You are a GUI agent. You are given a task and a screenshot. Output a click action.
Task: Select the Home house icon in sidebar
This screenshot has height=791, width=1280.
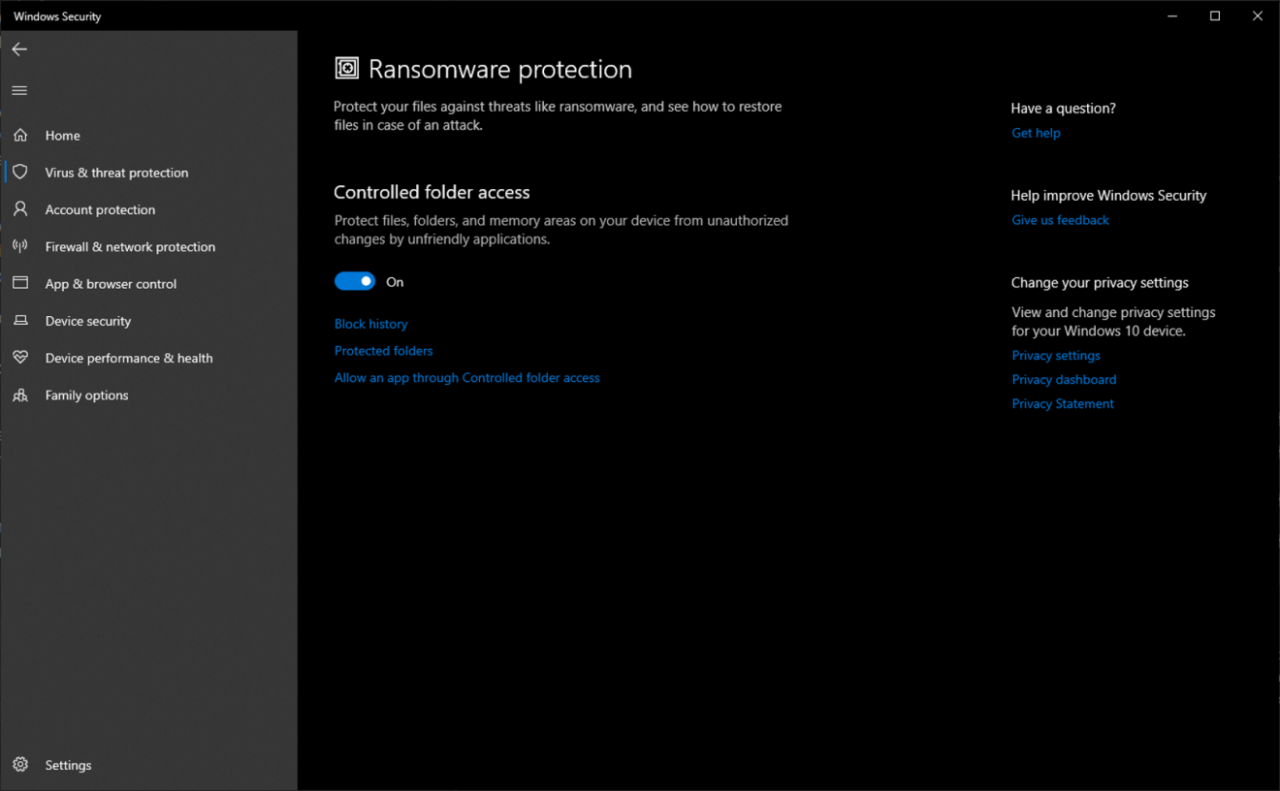tap(20, 135)
